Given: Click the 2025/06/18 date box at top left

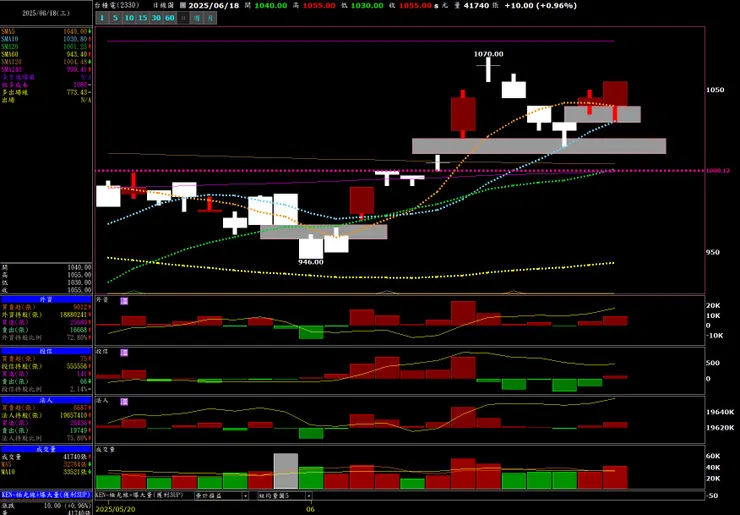Looking at the screenshot, I should pyautogui.click(x=46, y=13).
